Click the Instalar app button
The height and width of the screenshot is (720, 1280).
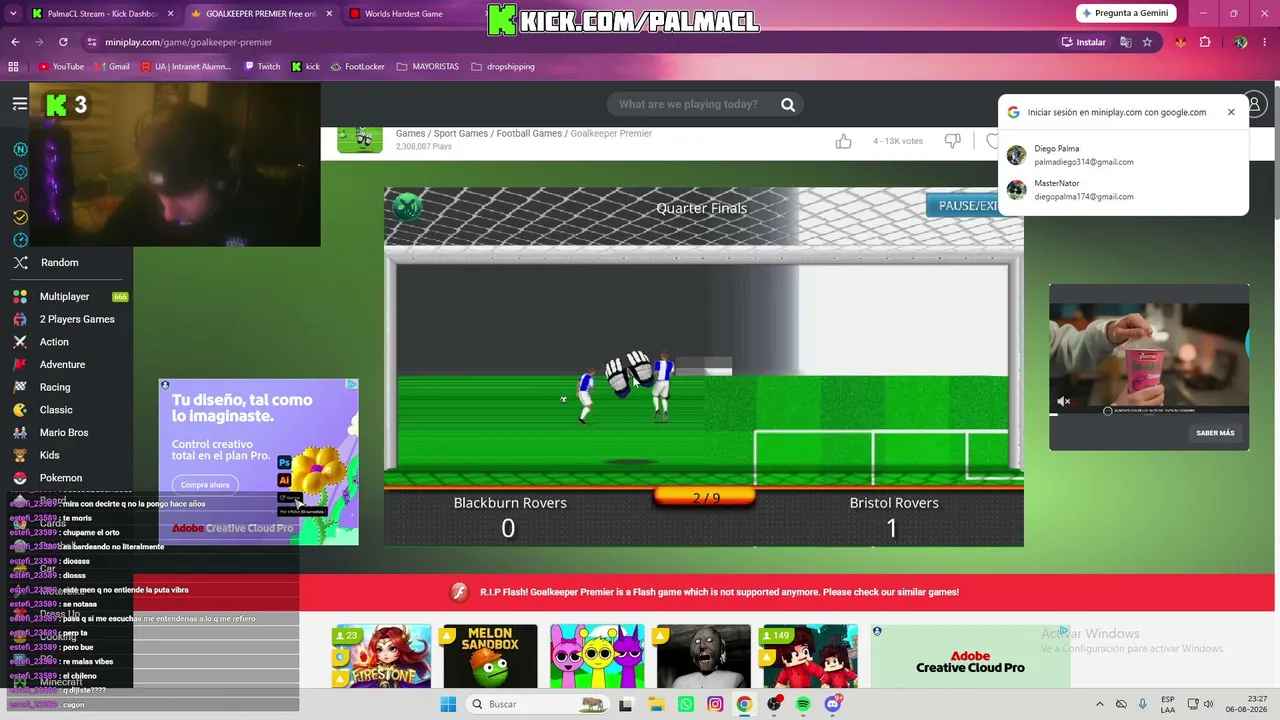coord(1084,42)
